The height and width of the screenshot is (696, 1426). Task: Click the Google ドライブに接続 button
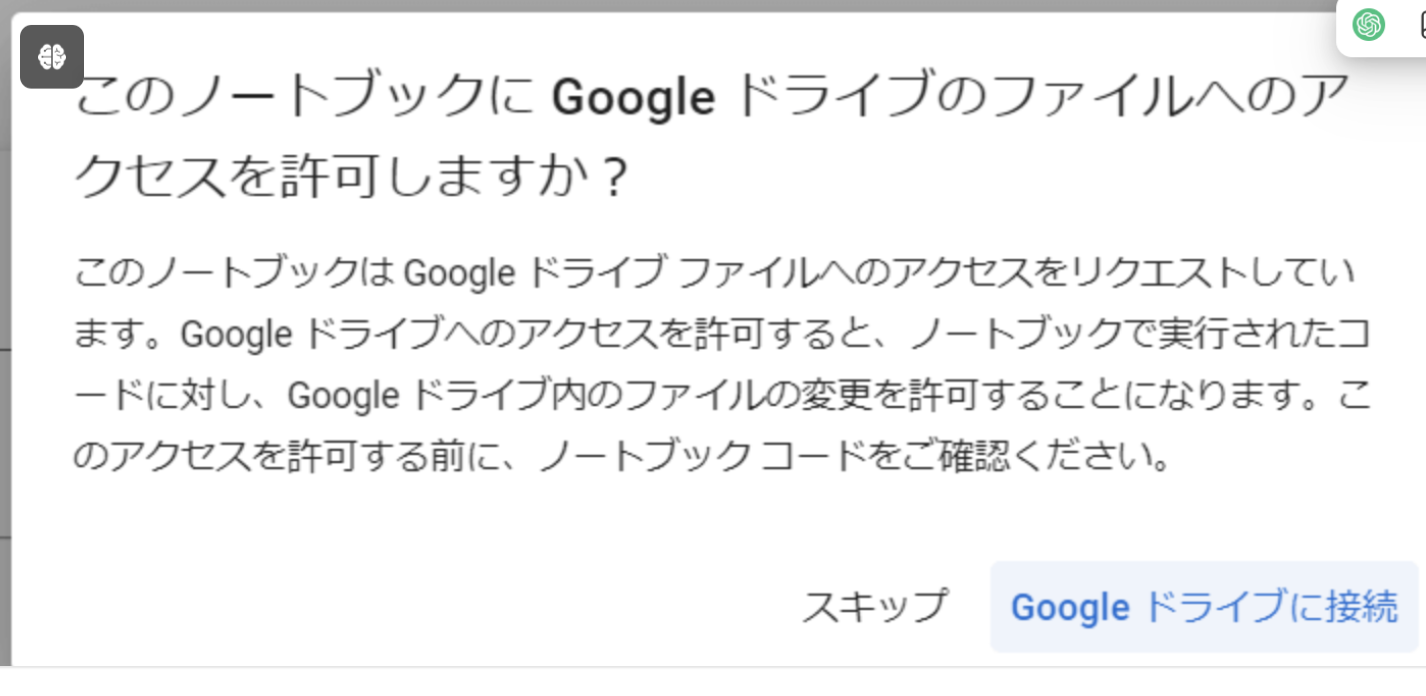pos(1204,607)
